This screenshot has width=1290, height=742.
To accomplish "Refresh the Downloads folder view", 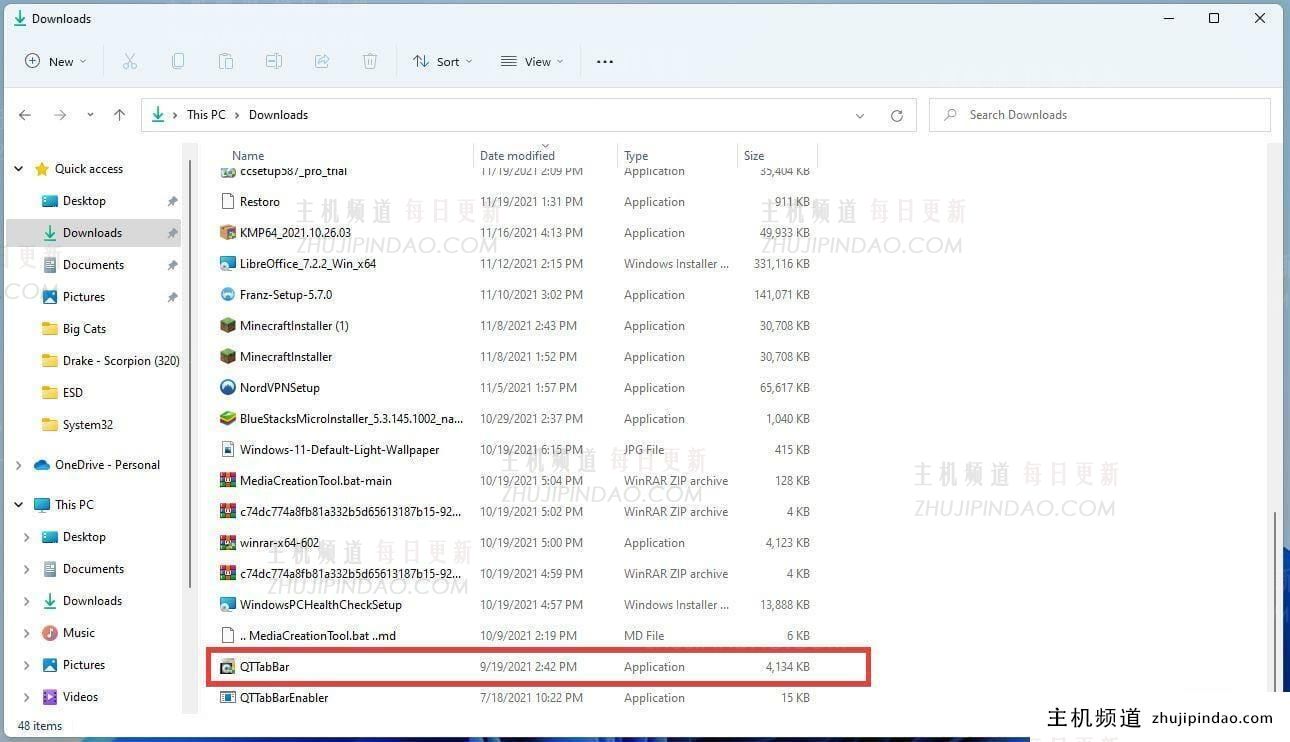I will tap(897, 115).
